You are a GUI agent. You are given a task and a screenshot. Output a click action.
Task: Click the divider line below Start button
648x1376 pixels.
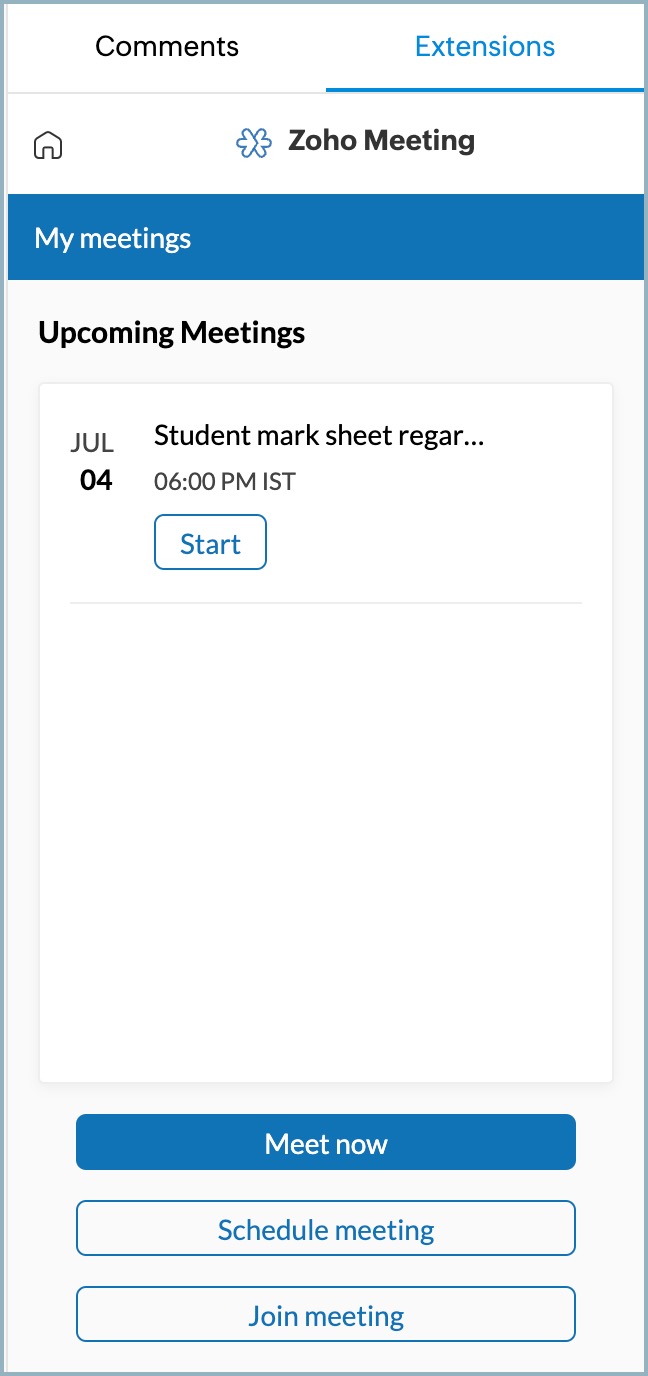point(326,603)
